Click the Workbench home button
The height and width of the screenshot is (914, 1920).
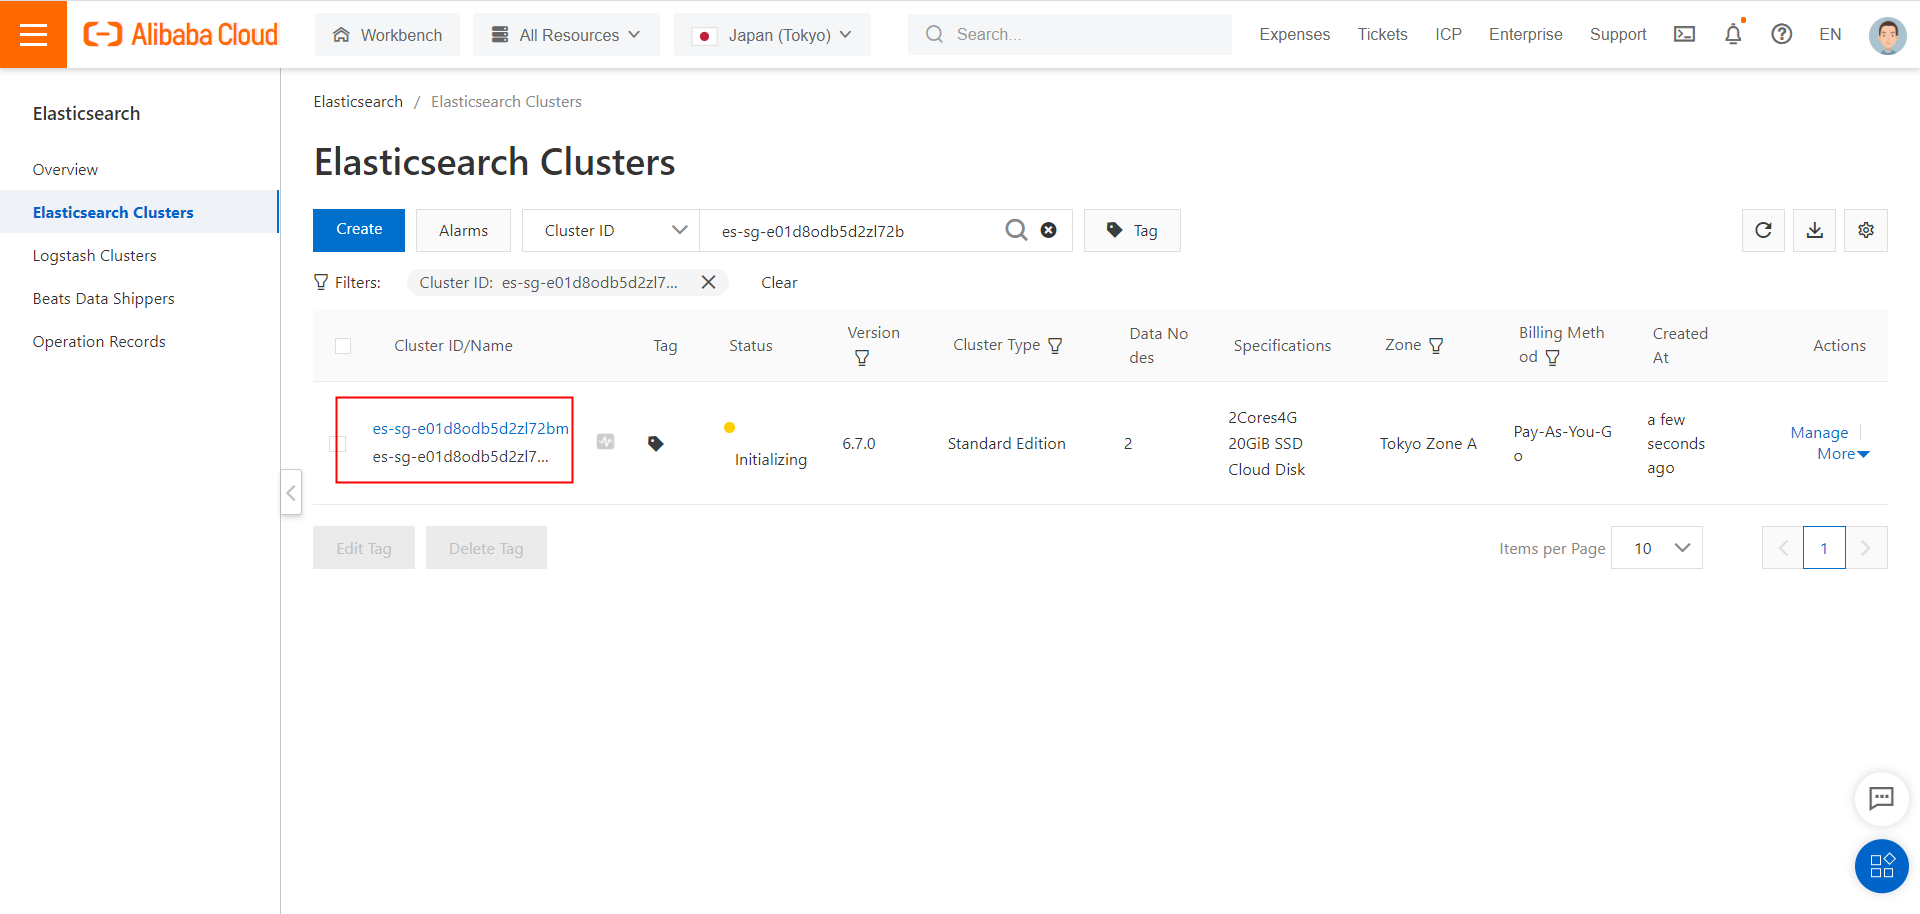click(387, 35)
